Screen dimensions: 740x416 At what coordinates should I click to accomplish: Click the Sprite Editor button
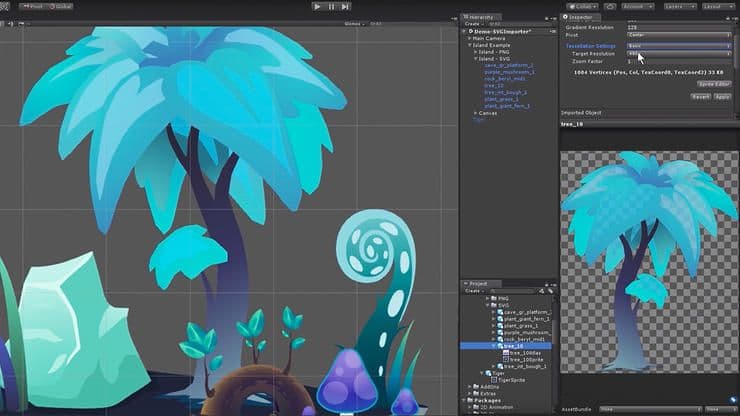714,84
